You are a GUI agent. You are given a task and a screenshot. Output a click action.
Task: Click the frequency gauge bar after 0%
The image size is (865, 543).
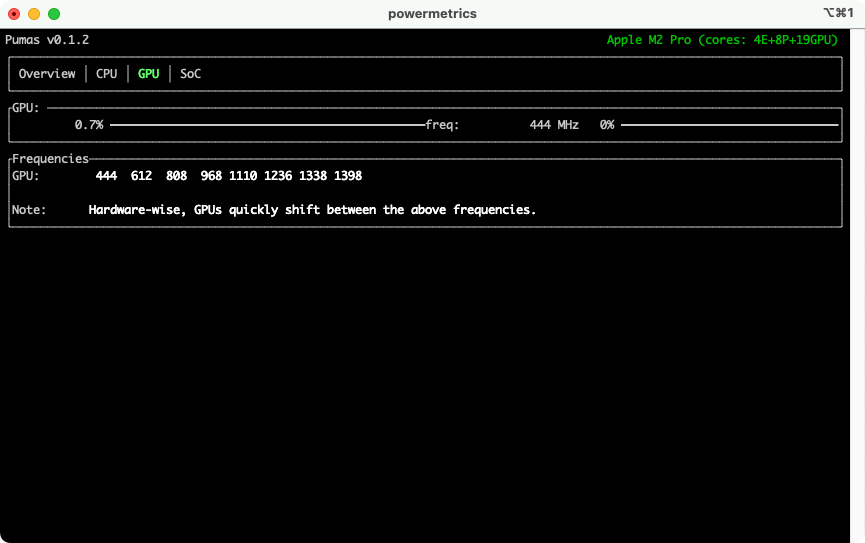(x=729, y=125)
